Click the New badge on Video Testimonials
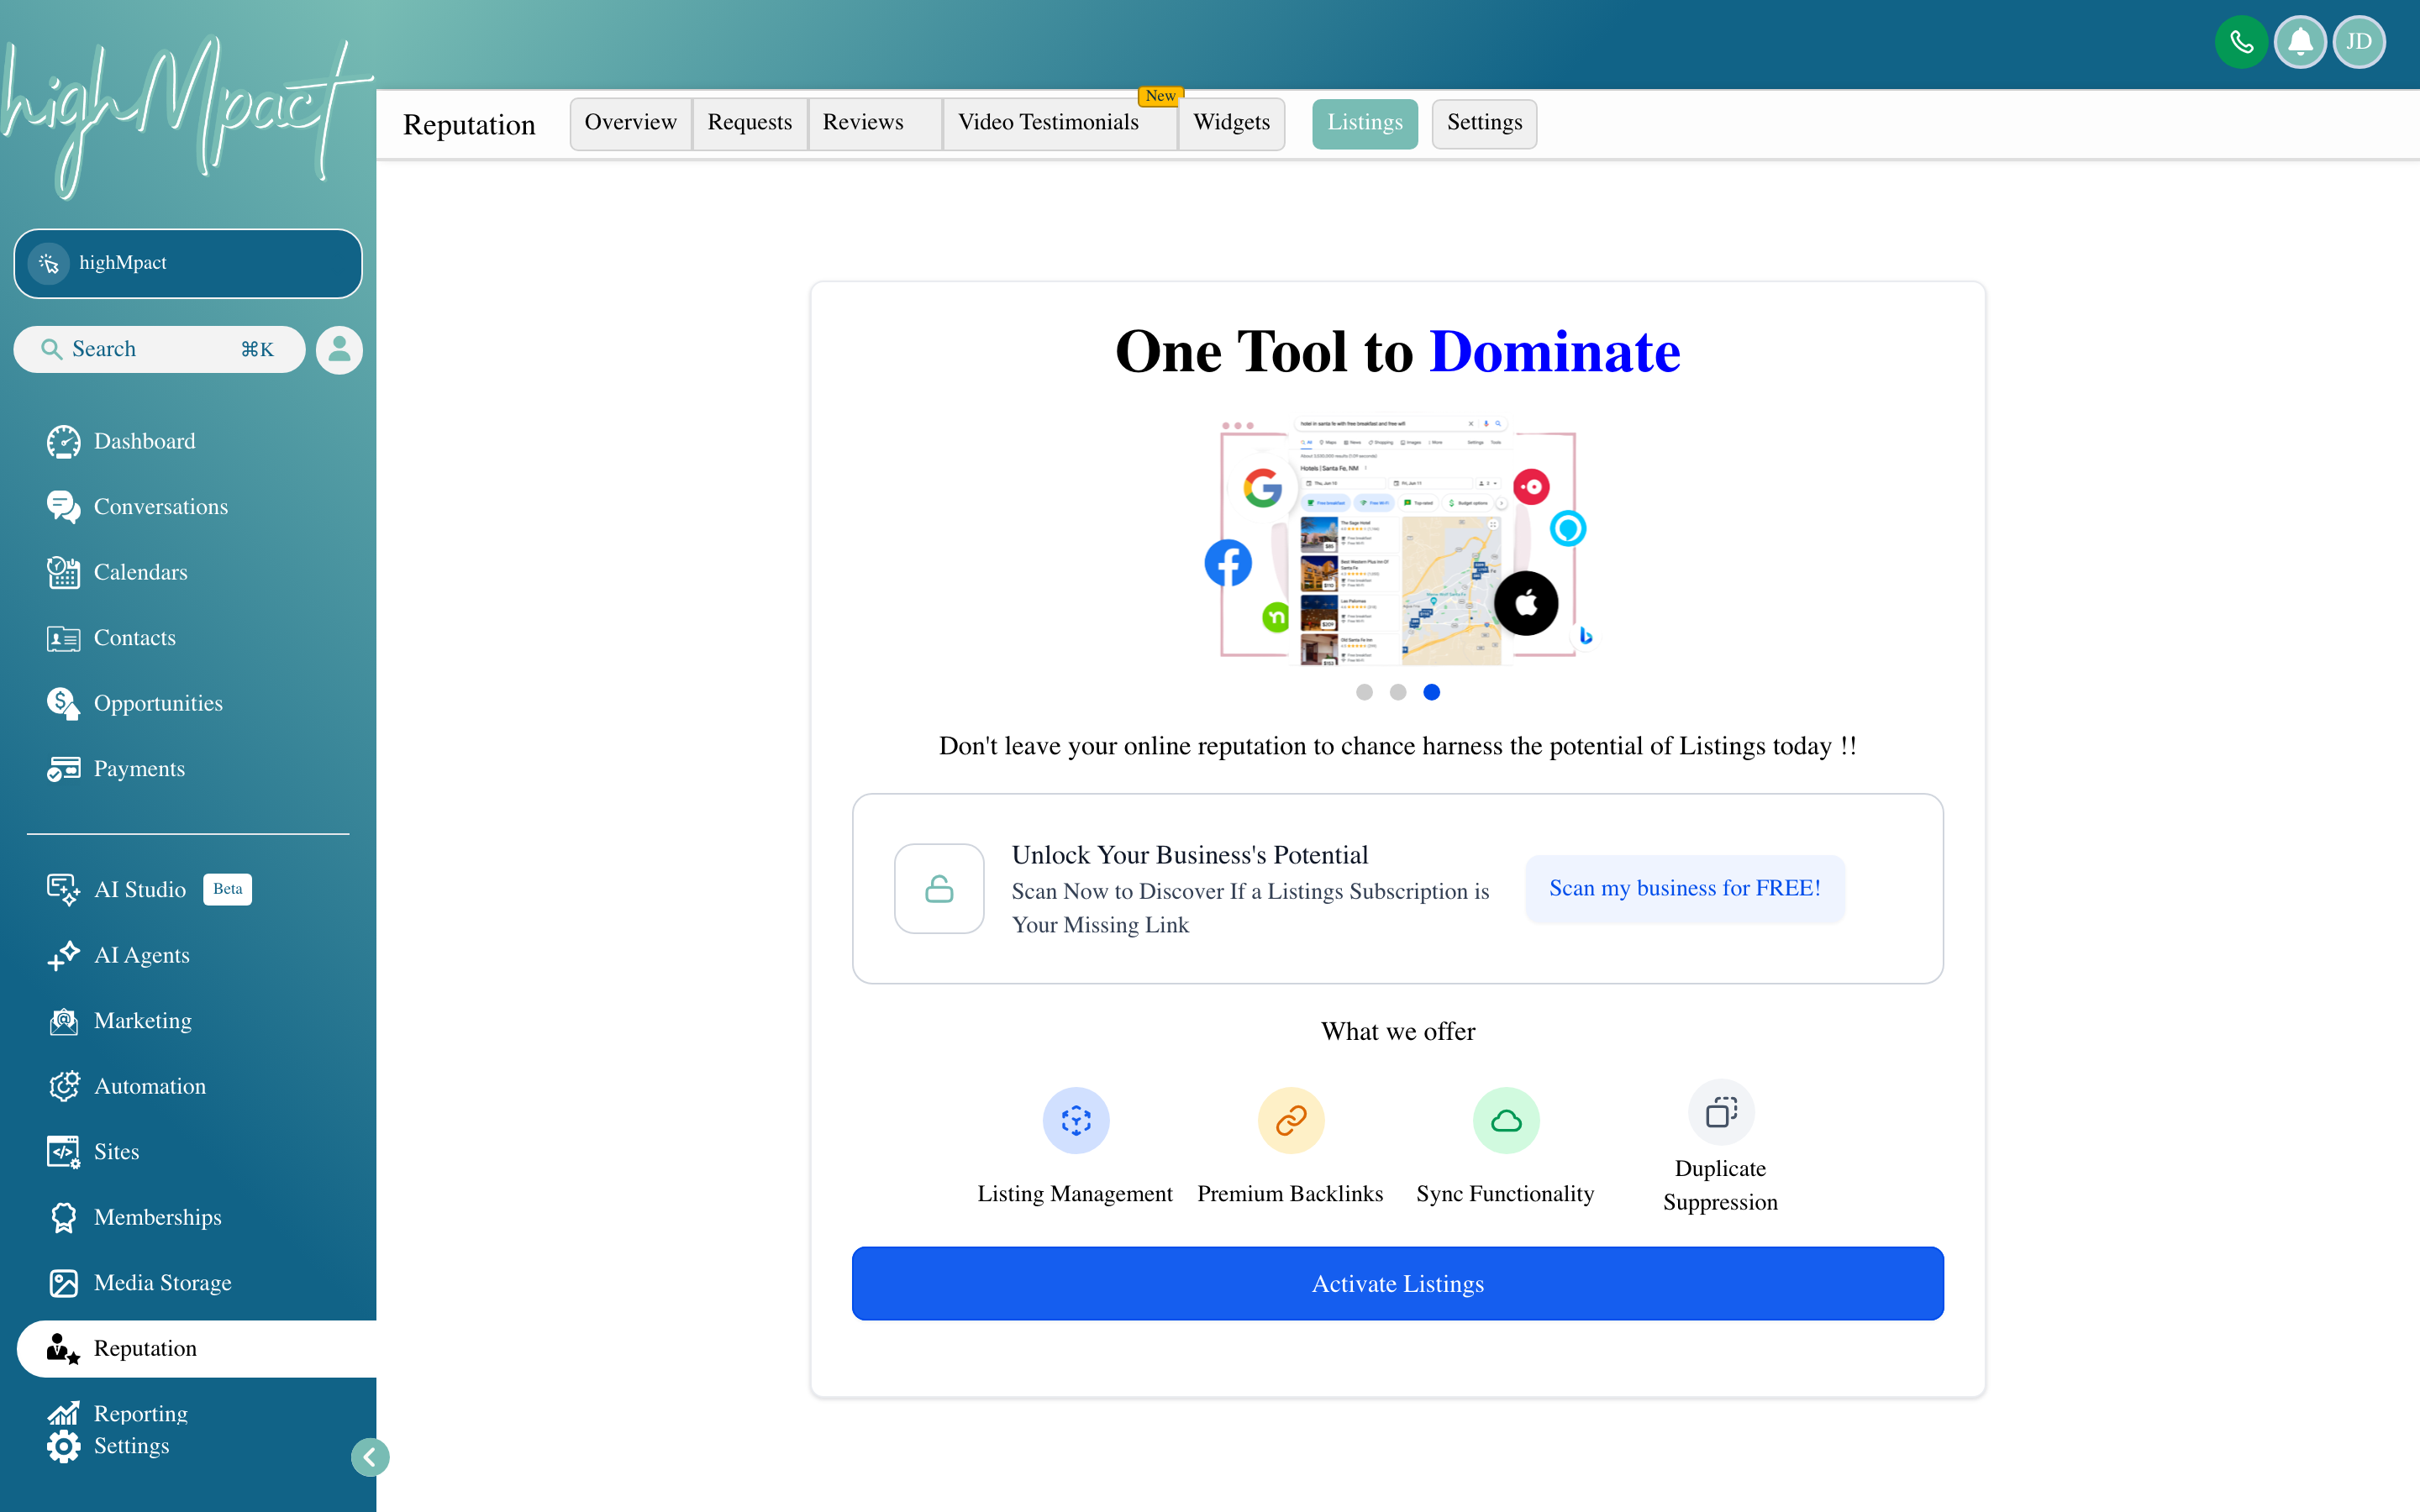This screenshot has width=2420, height=1512. point(1161,96)
